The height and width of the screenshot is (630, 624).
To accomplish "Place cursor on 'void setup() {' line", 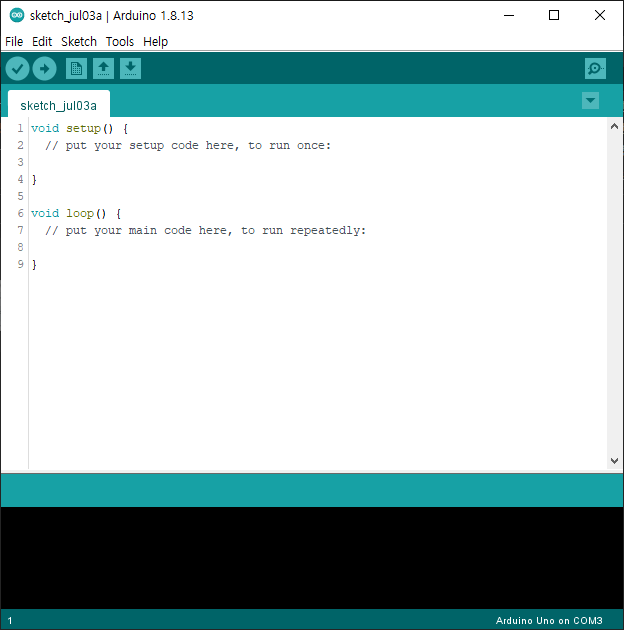I will click(x=80, y=129).
